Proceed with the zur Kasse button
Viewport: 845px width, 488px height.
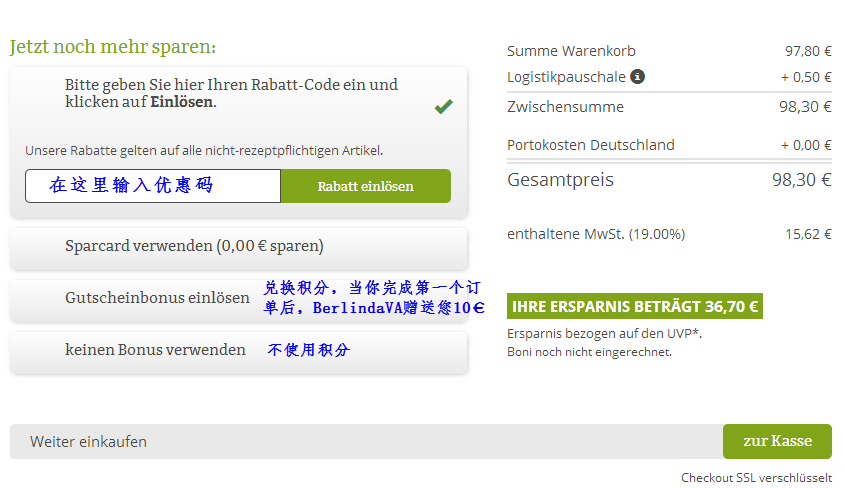click(x=777, y=441)
